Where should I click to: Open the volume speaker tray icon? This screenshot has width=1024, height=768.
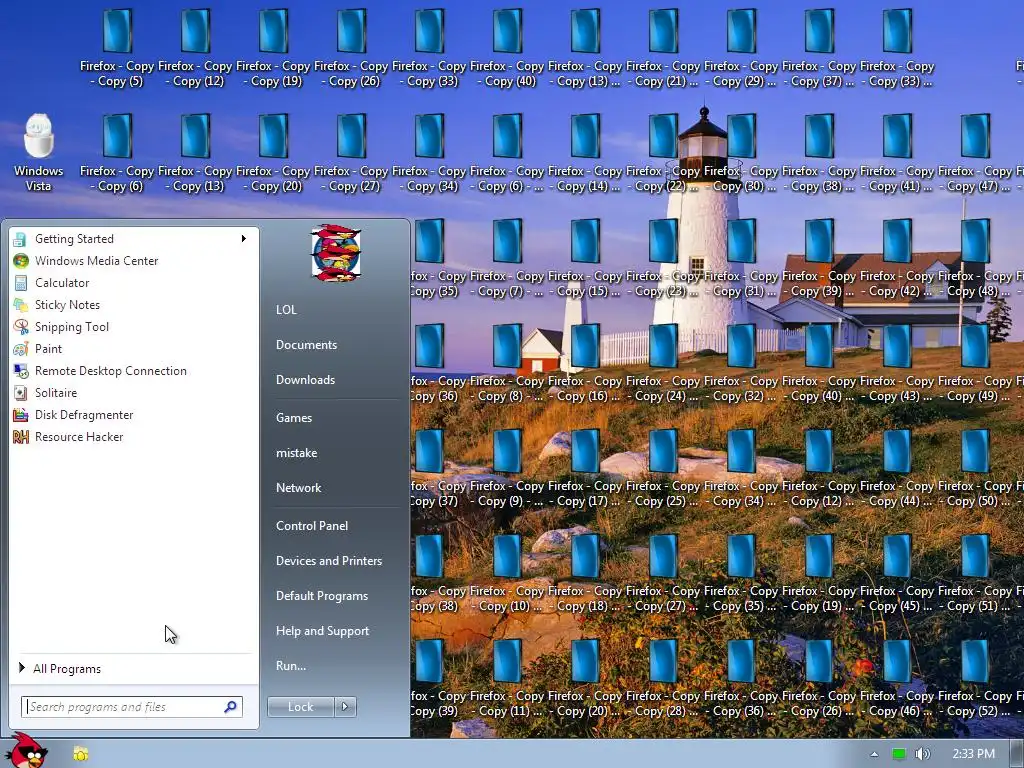click(x=922, y=754)
